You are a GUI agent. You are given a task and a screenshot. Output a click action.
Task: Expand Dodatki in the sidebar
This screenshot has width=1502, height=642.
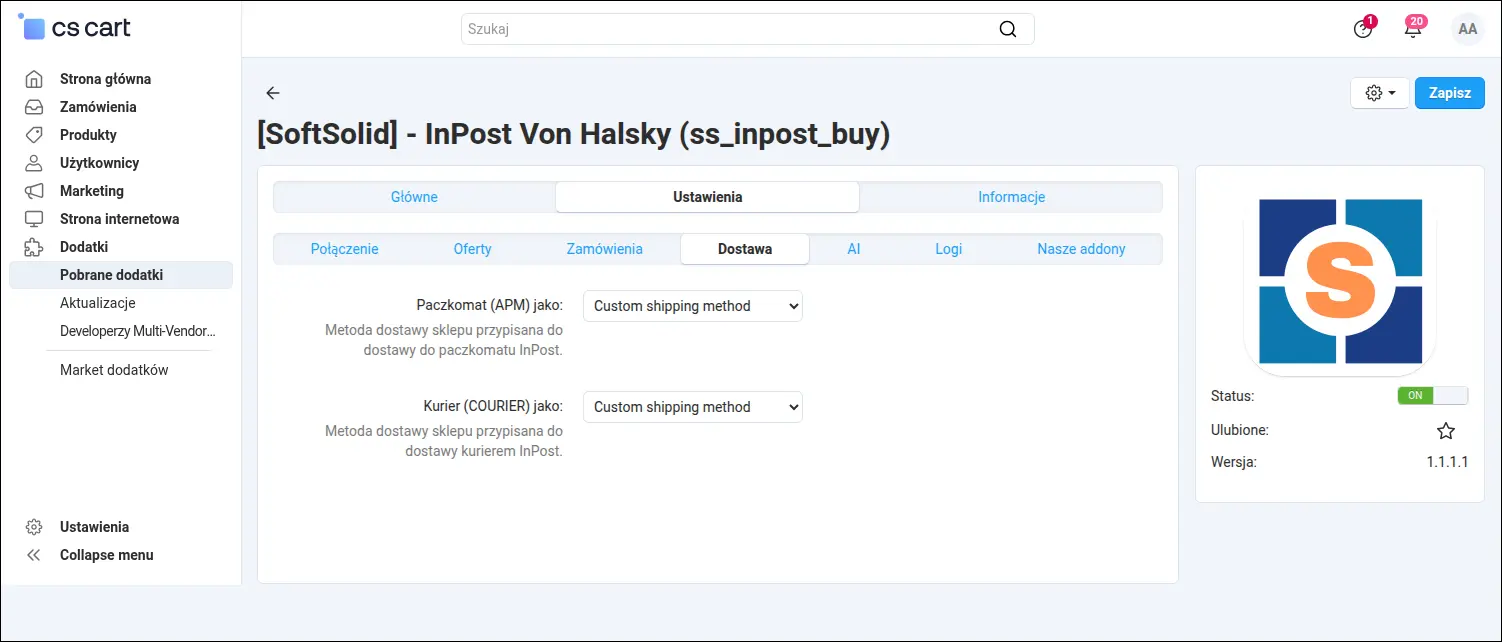pos(84,247)
